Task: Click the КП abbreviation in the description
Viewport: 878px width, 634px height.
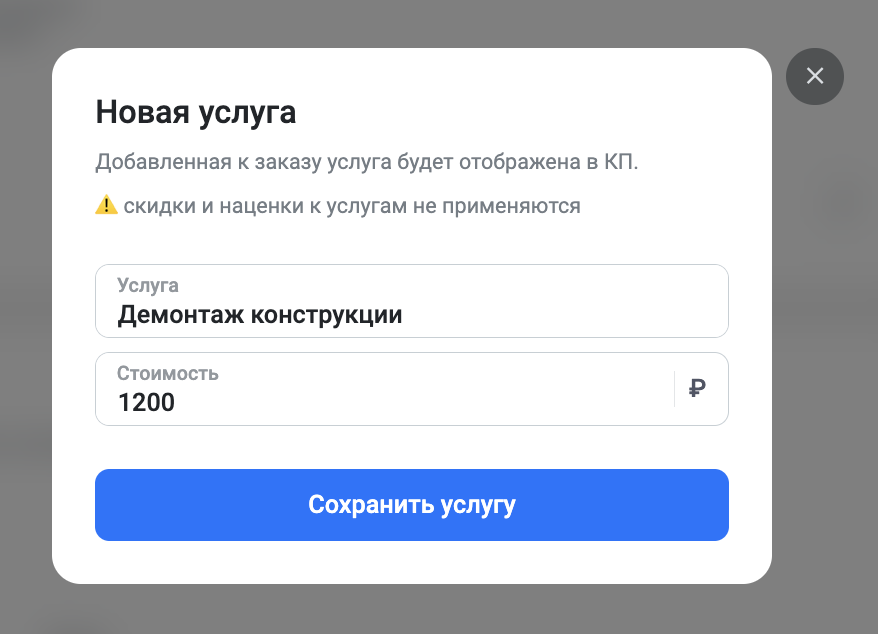Action: [620, 162]
